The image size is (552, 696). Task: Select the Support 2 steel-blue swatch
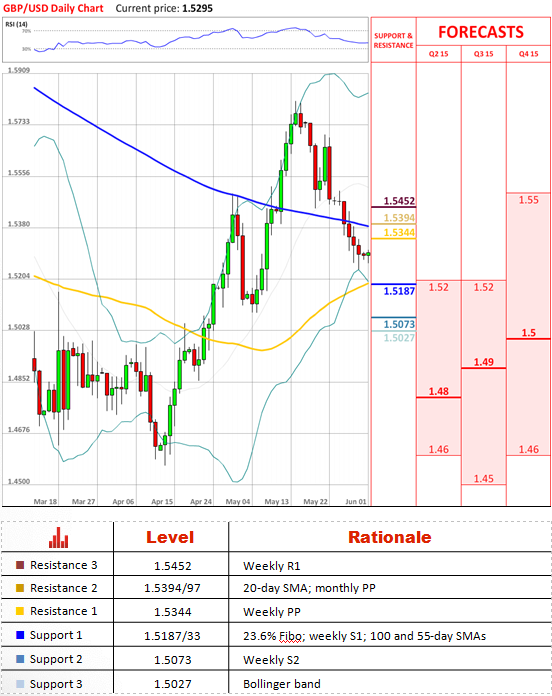[x=20, y=659]
